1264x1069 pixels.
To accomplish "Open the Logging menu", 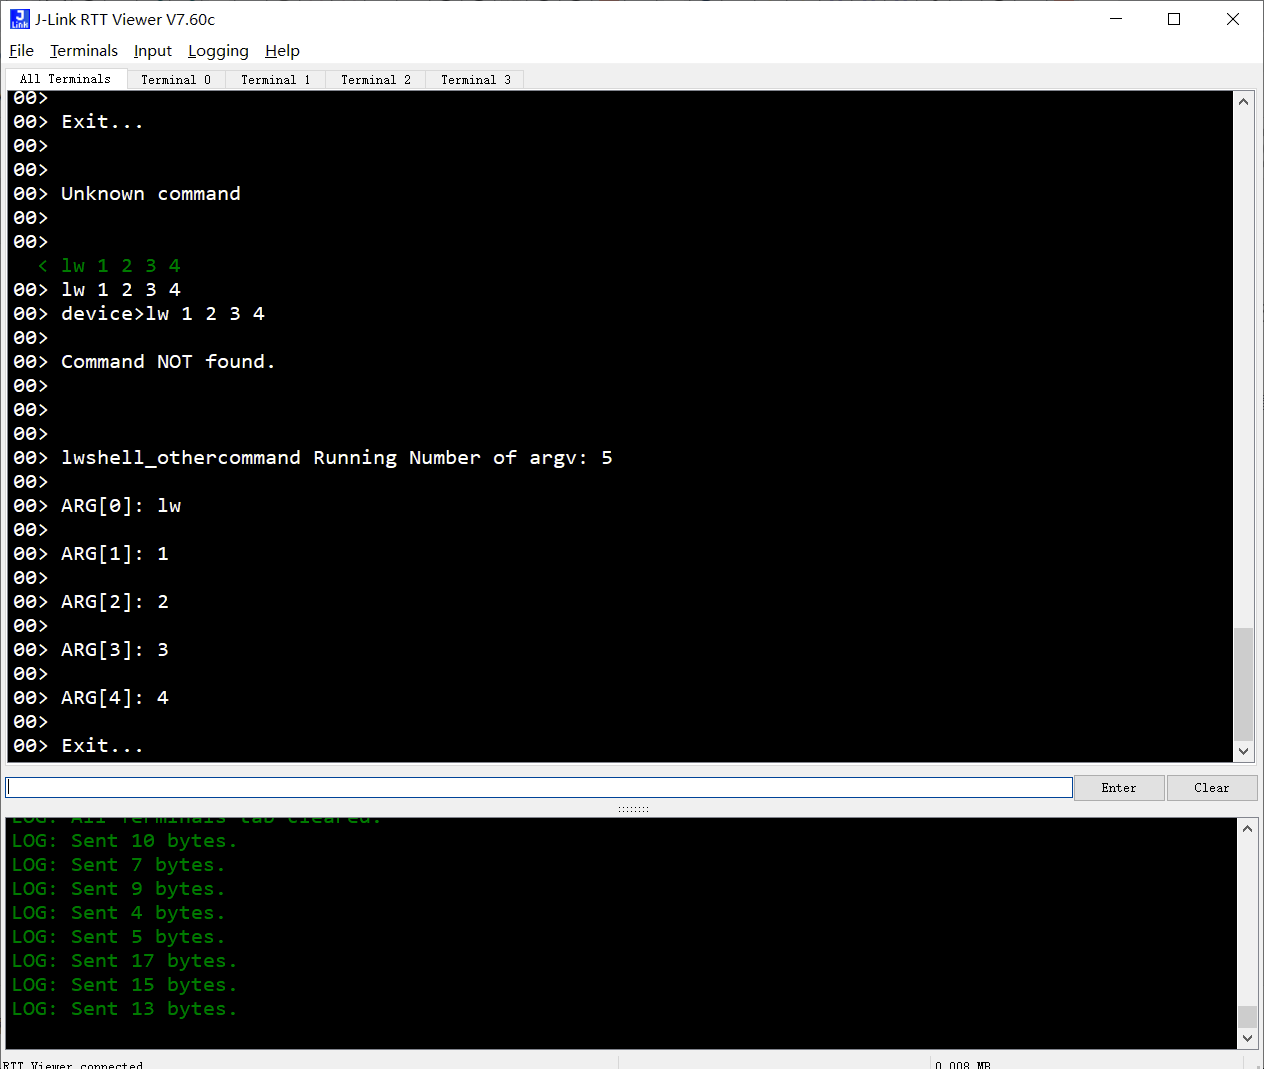I will pyautogui.click(x=218, y=51).
